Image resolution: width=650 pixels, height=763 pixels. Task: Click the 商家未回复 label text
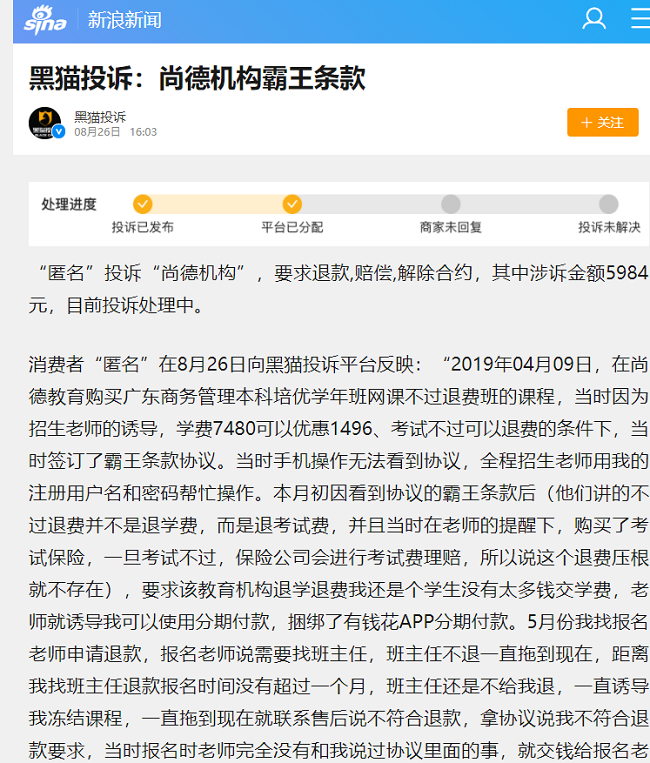(x=451, y=227)
